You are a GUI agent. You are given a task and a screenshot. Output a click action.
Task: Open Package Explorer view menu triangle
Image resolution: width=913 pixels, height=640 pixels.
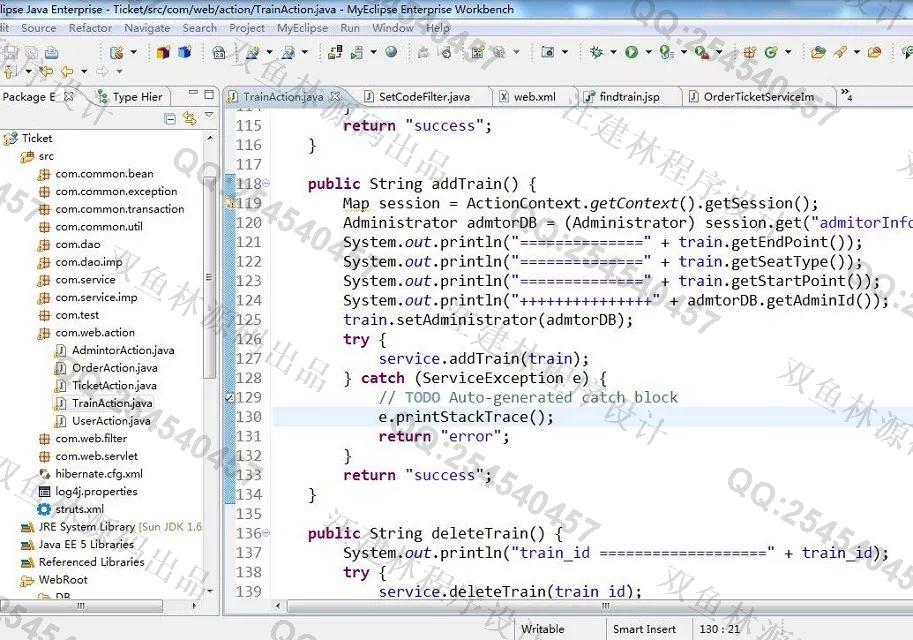208,115
